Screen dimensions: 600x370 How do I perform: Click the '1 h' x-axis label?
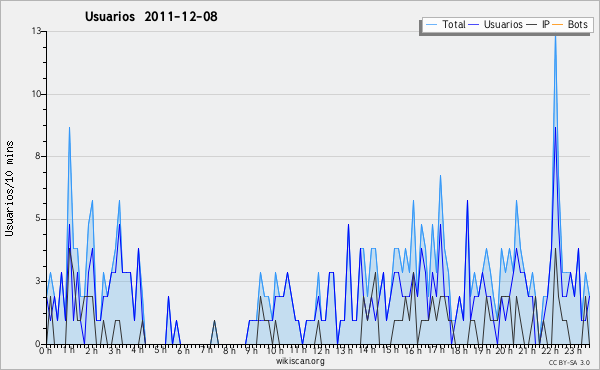click(x=69, y=350)
